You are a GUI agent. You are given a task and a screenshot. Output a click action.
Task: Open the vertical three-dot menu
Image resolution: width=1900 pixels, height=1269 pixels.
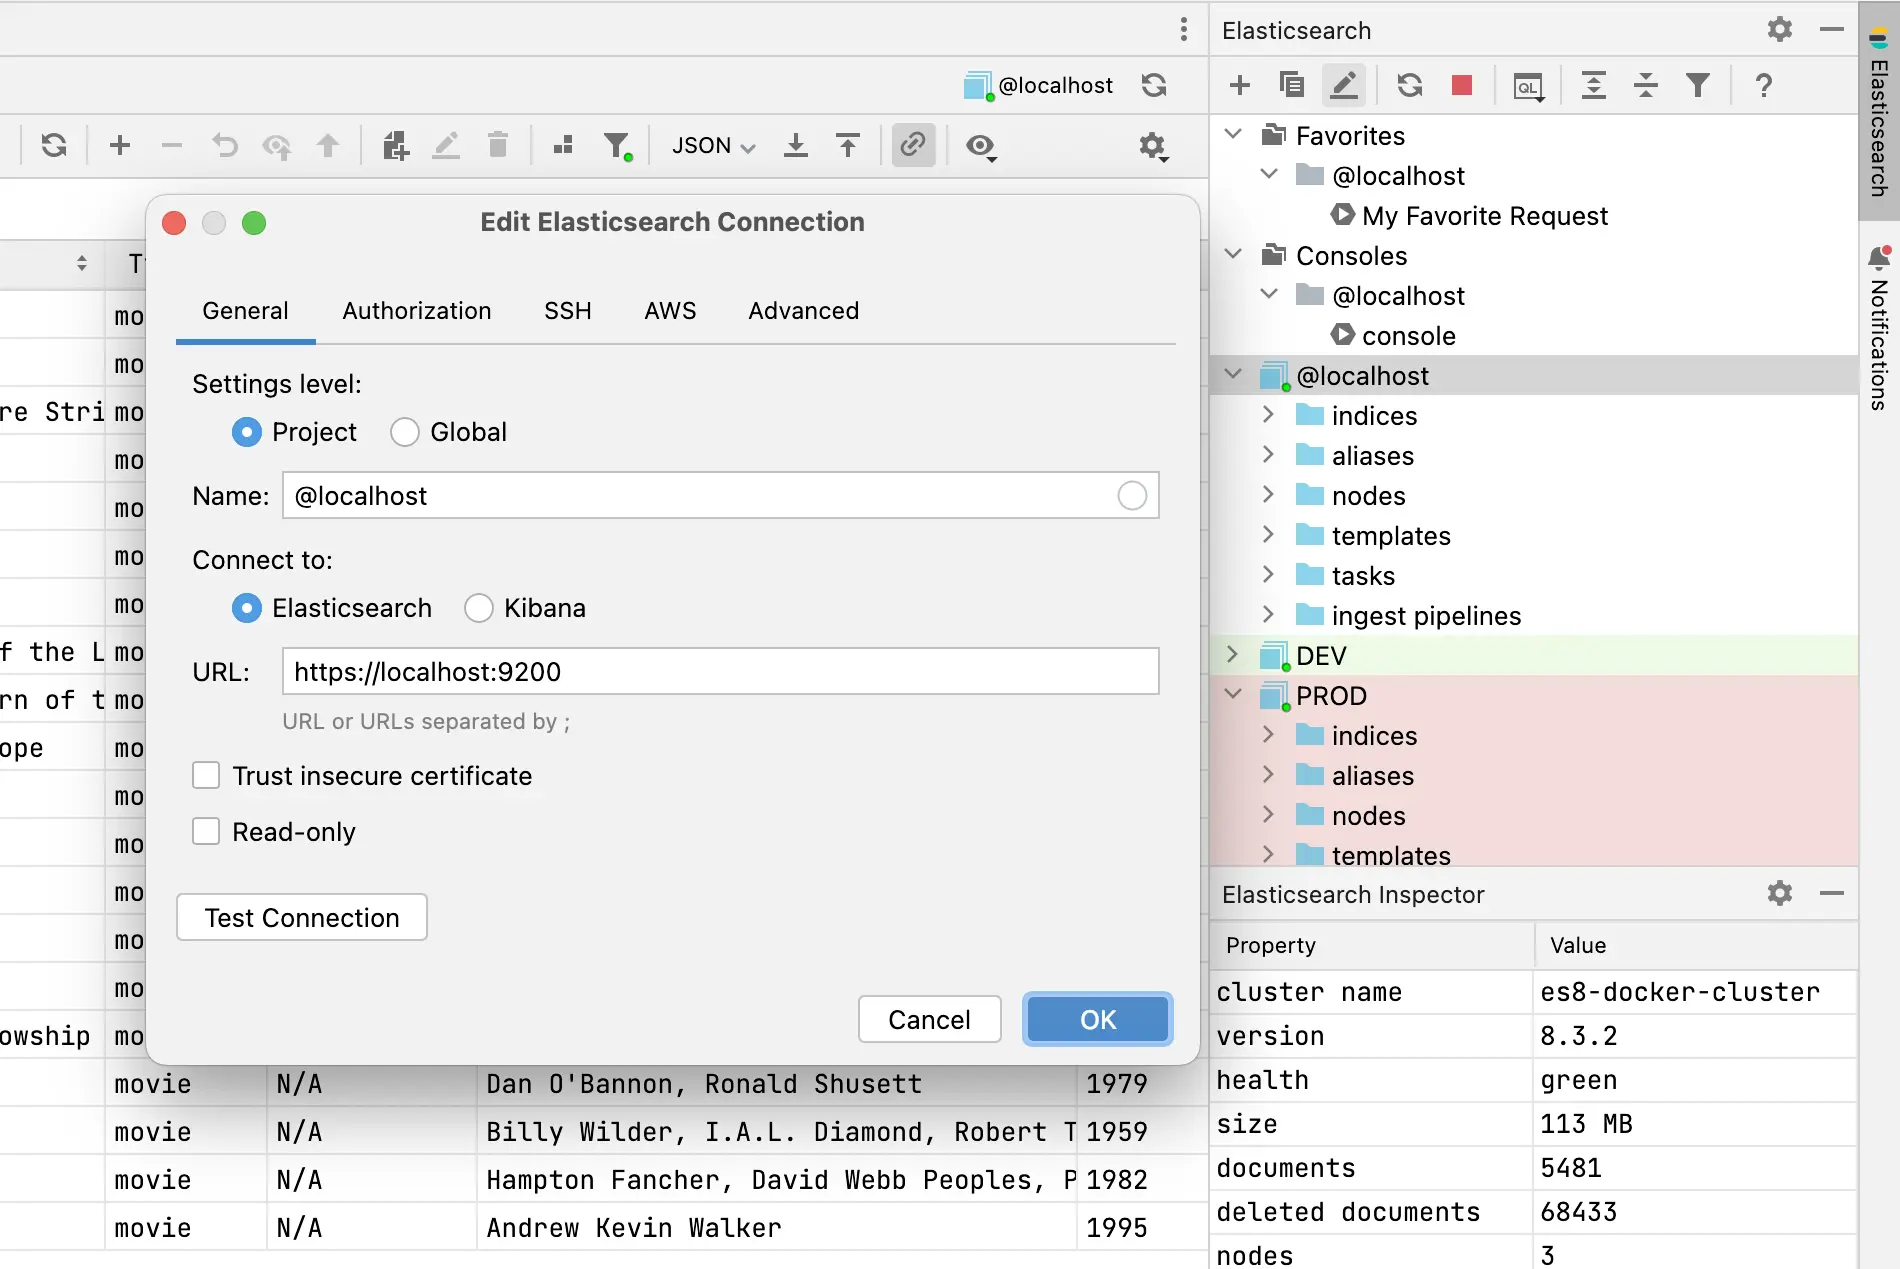click(1184, 29)
